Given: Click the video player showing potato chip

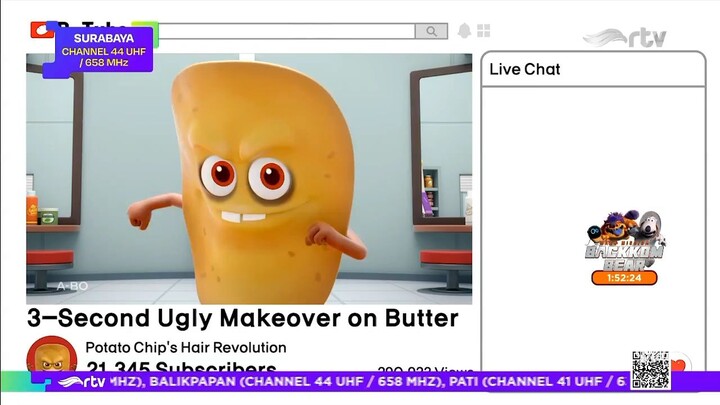Looking at the screenshot, I should coord(249,178).
